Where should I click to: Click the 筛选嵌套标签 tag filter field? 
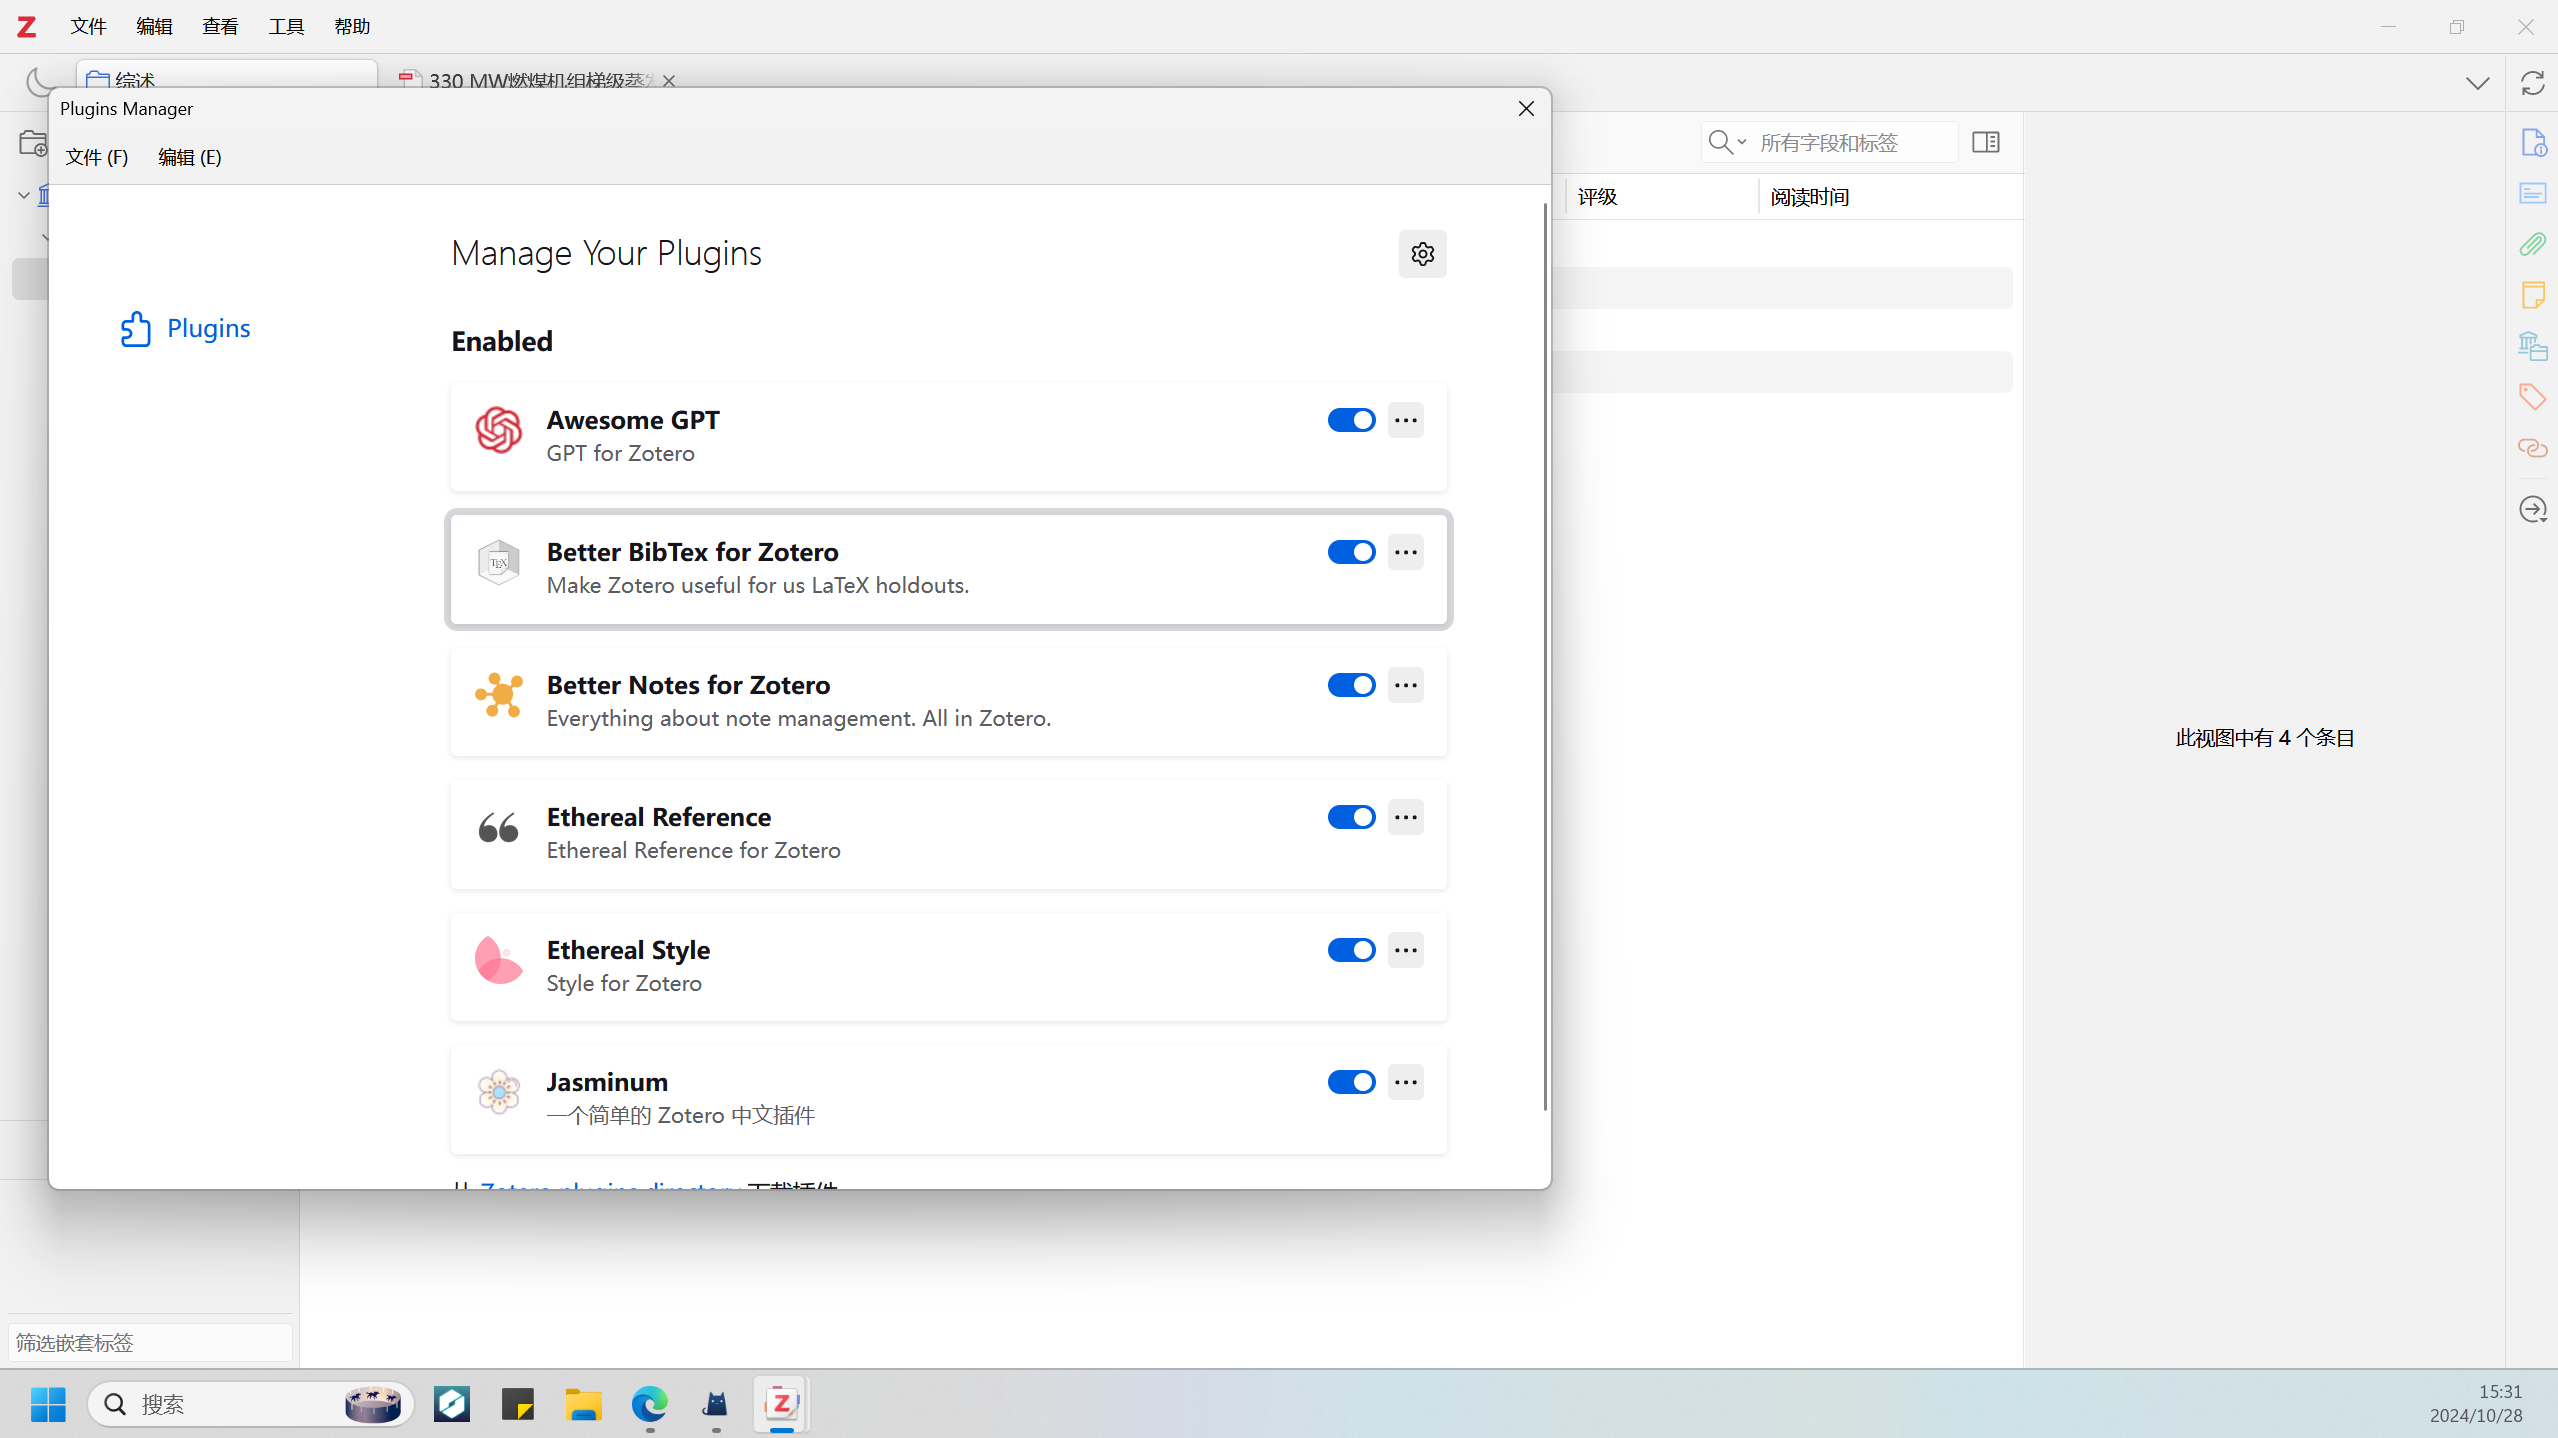pyautogui.click(x=150, y=1342)
